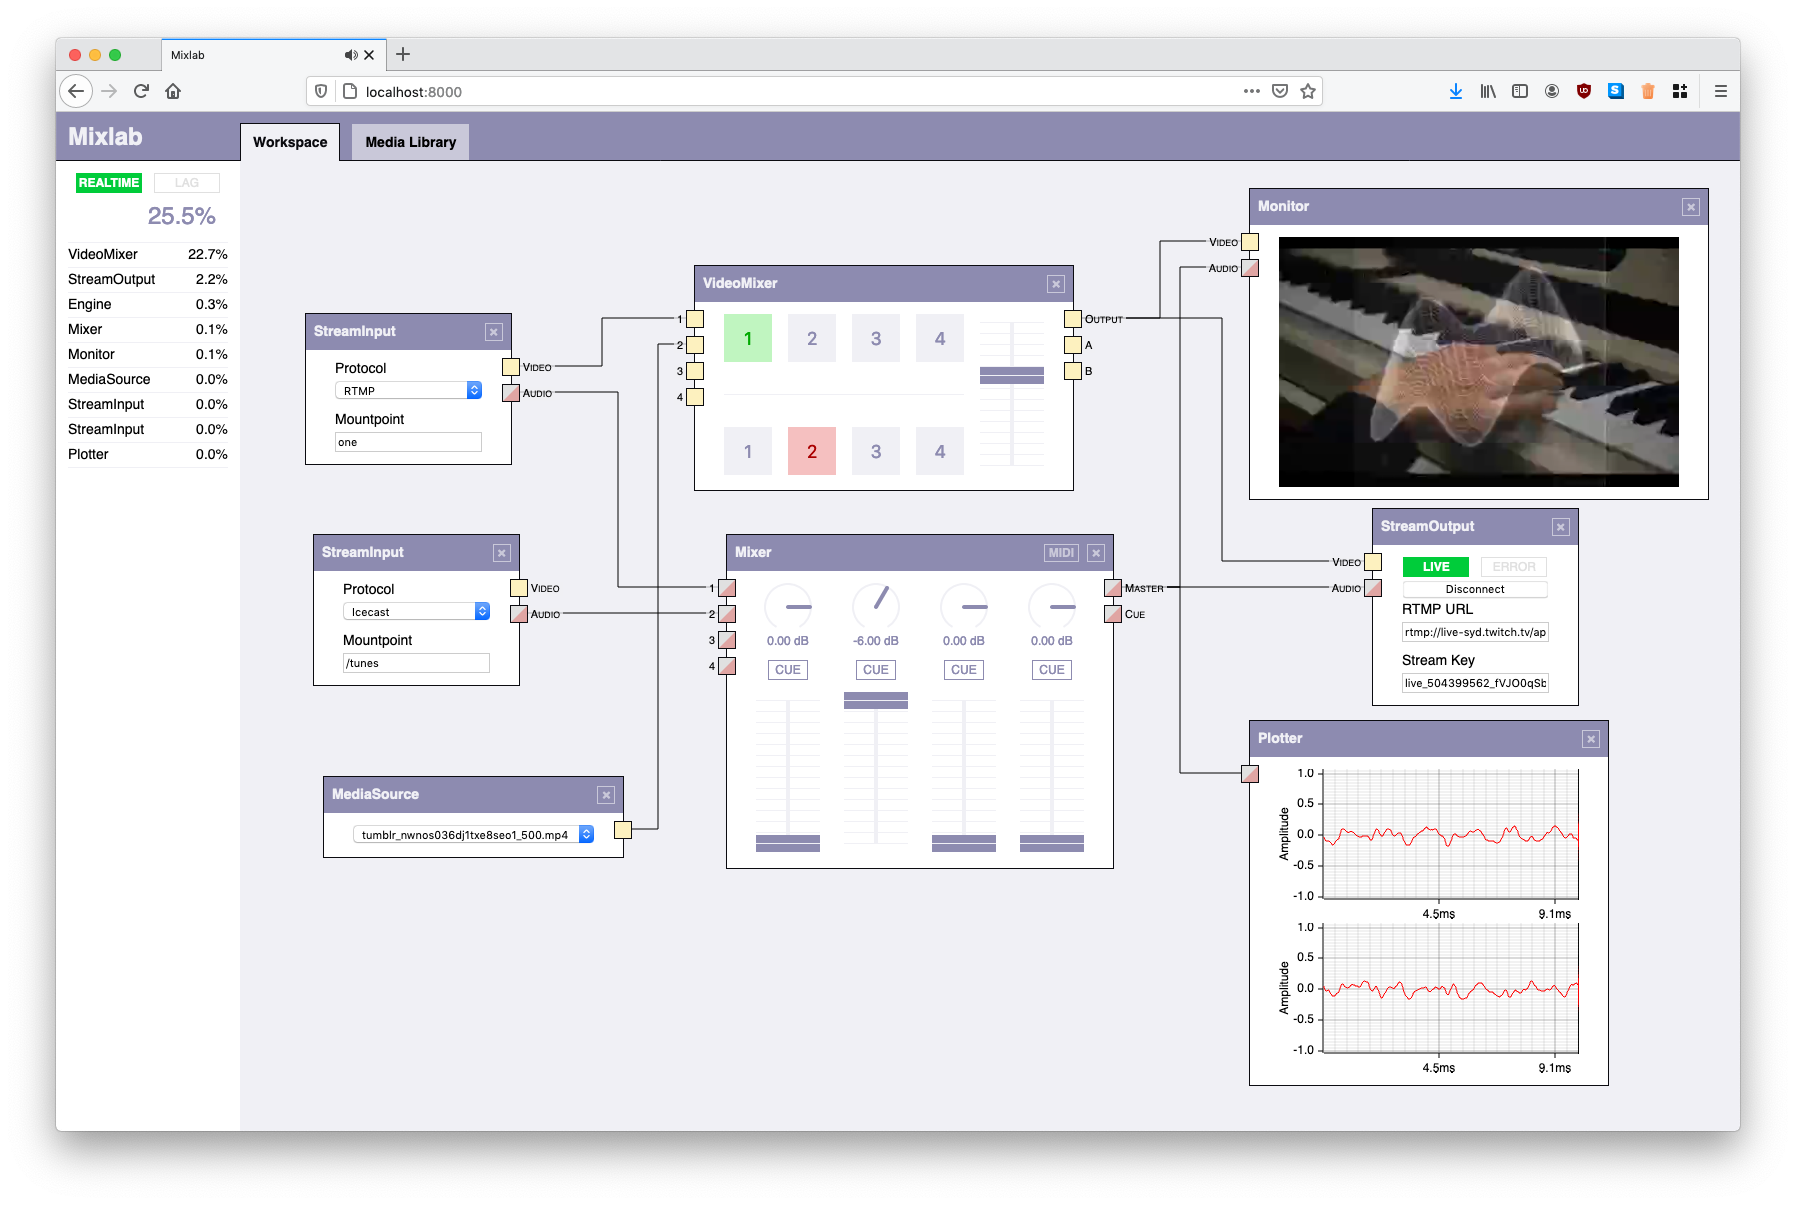
Task: Close the MediaSource module
Action: point(606,795)
